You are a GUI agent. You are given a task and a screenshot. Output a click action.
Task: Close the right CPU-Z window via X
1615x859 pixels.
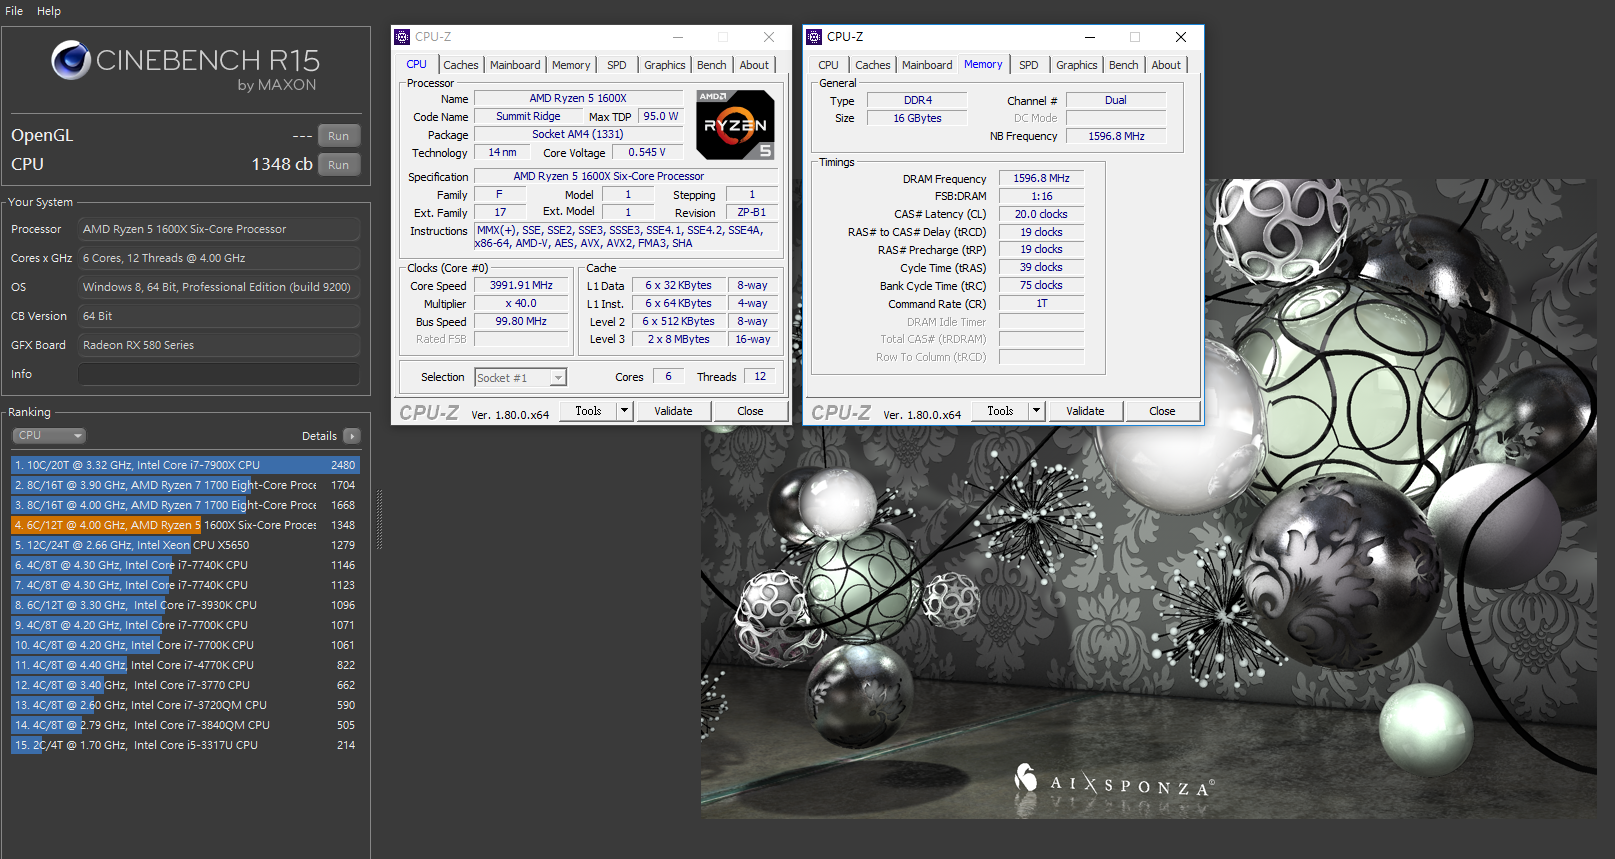pos(1181,37)
